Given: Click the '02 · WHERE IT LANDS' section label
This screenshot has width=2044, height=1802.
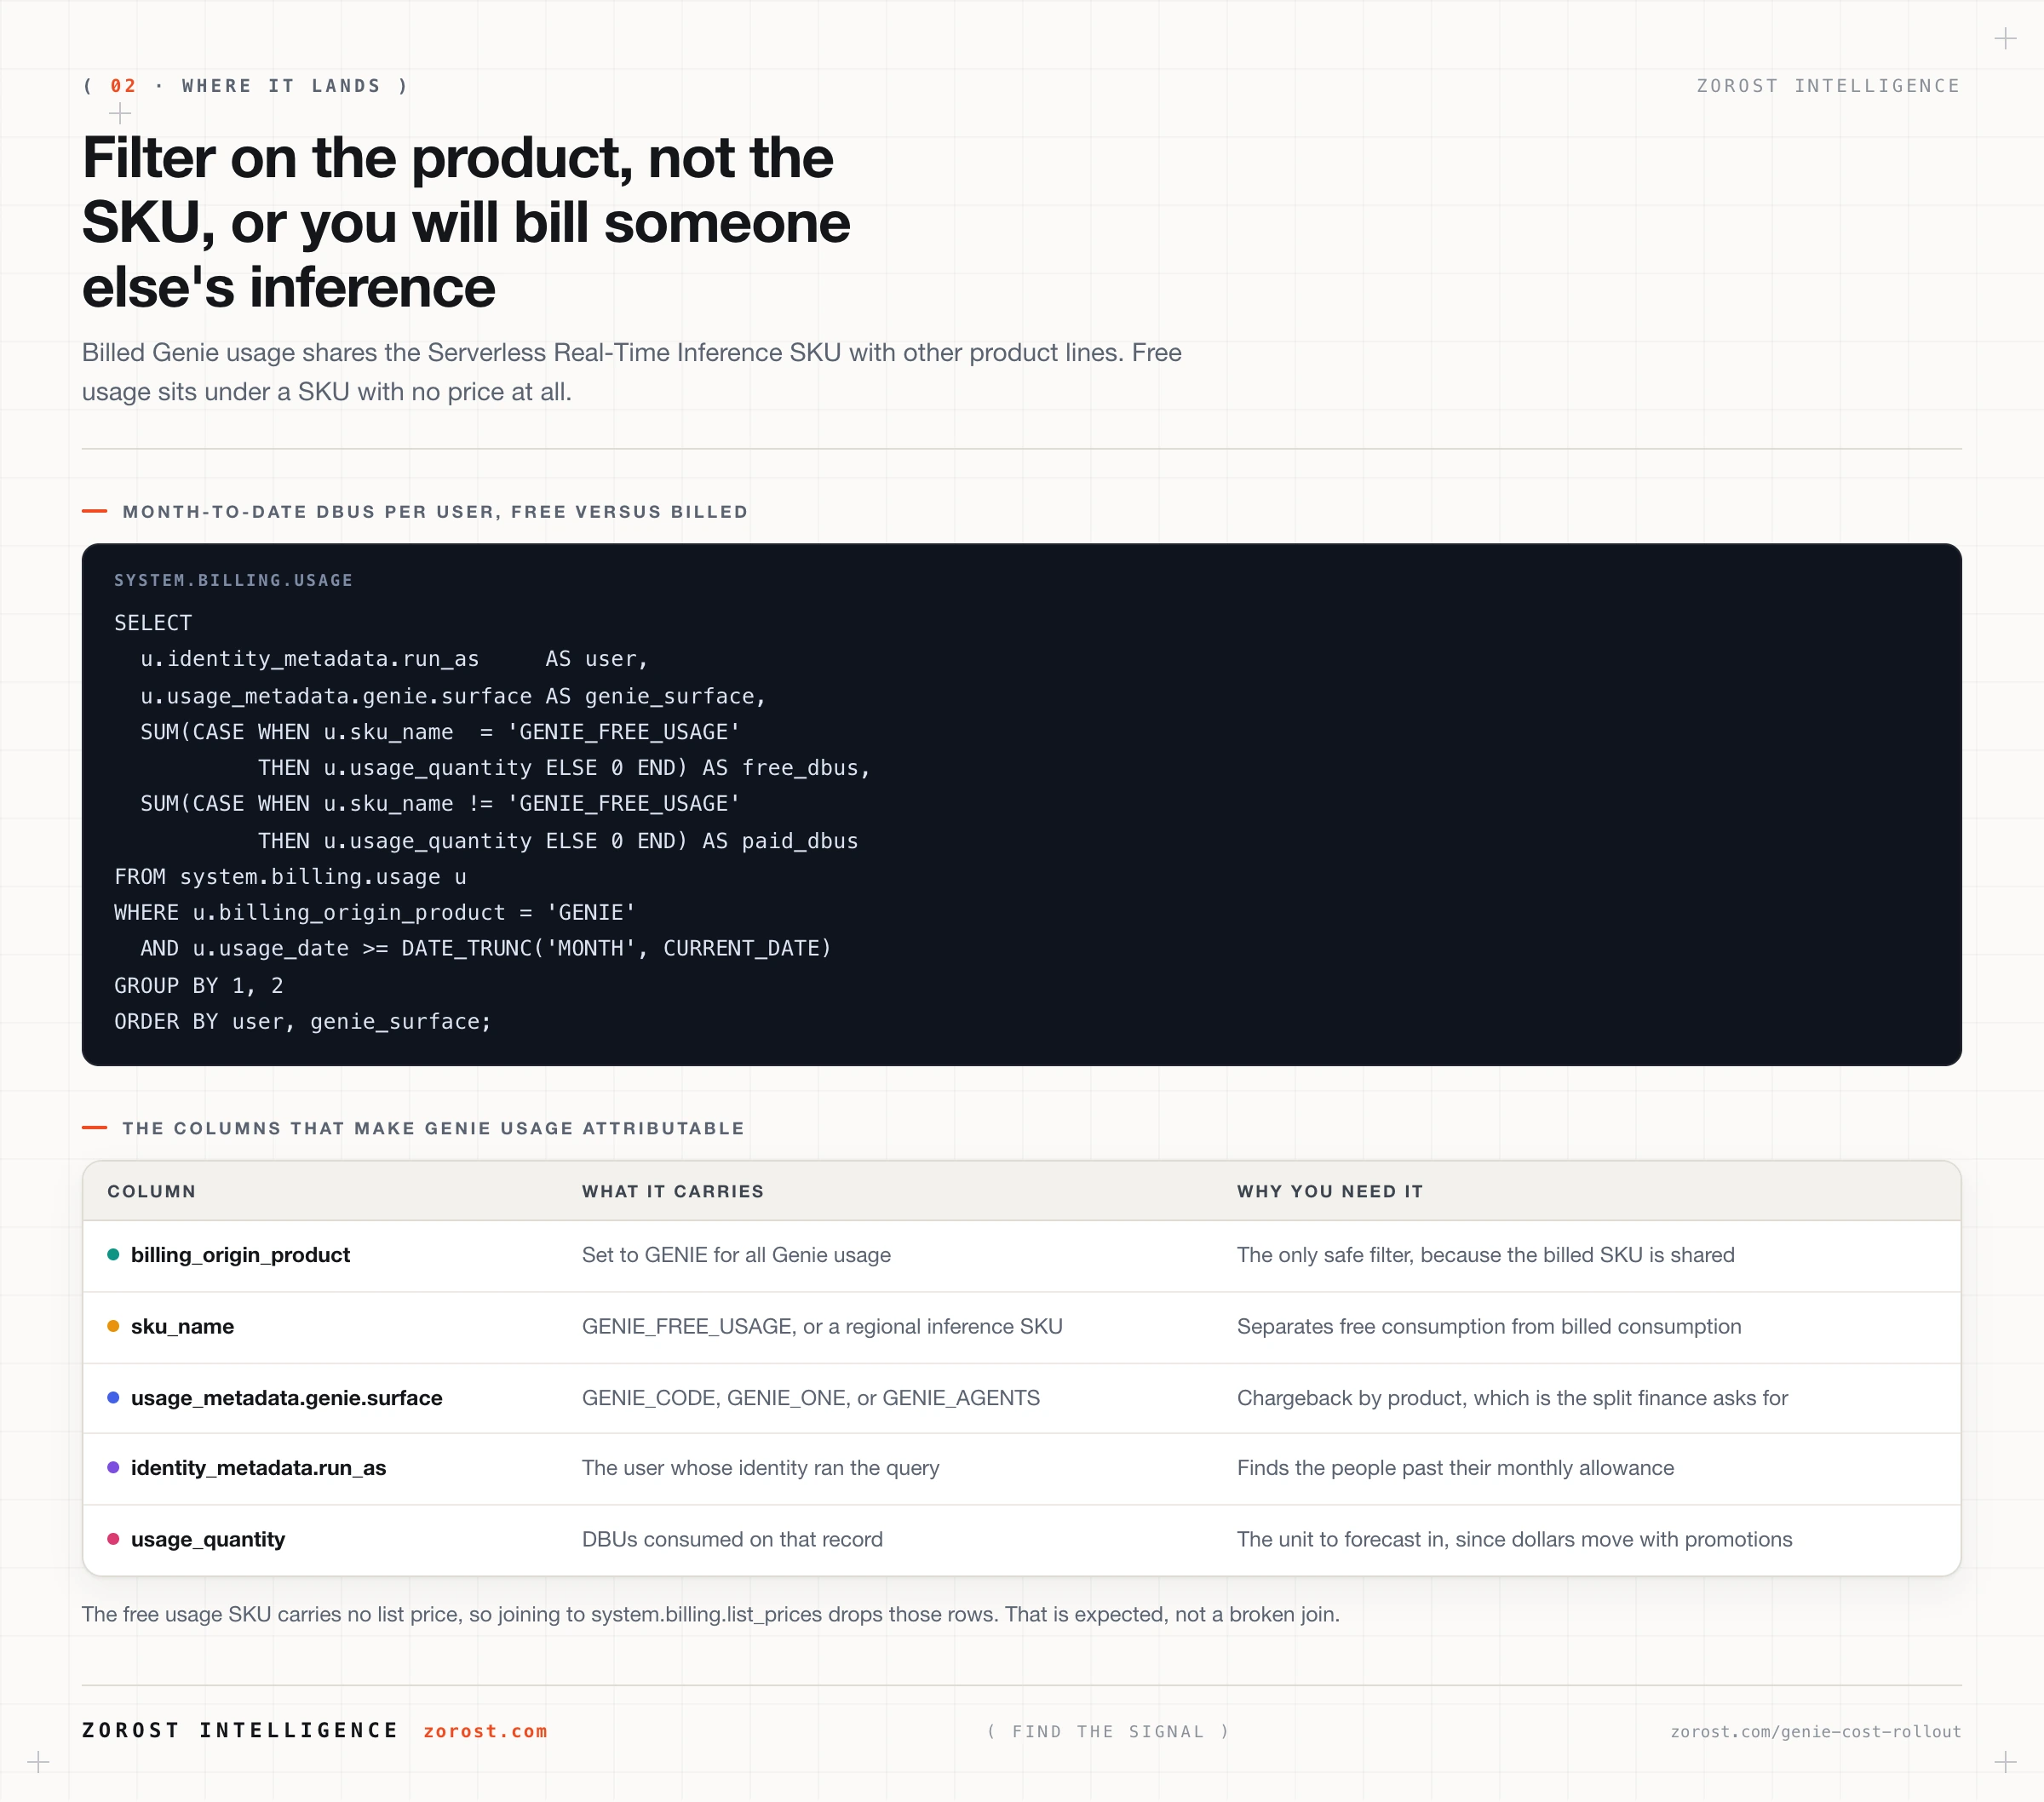Looking at the screenshot, I should (x=246, y=86).
